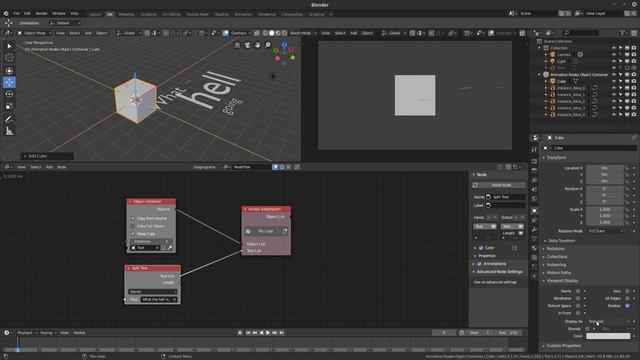Pick the Measure ruler tool
640x360 pixels.
point(9,131)
